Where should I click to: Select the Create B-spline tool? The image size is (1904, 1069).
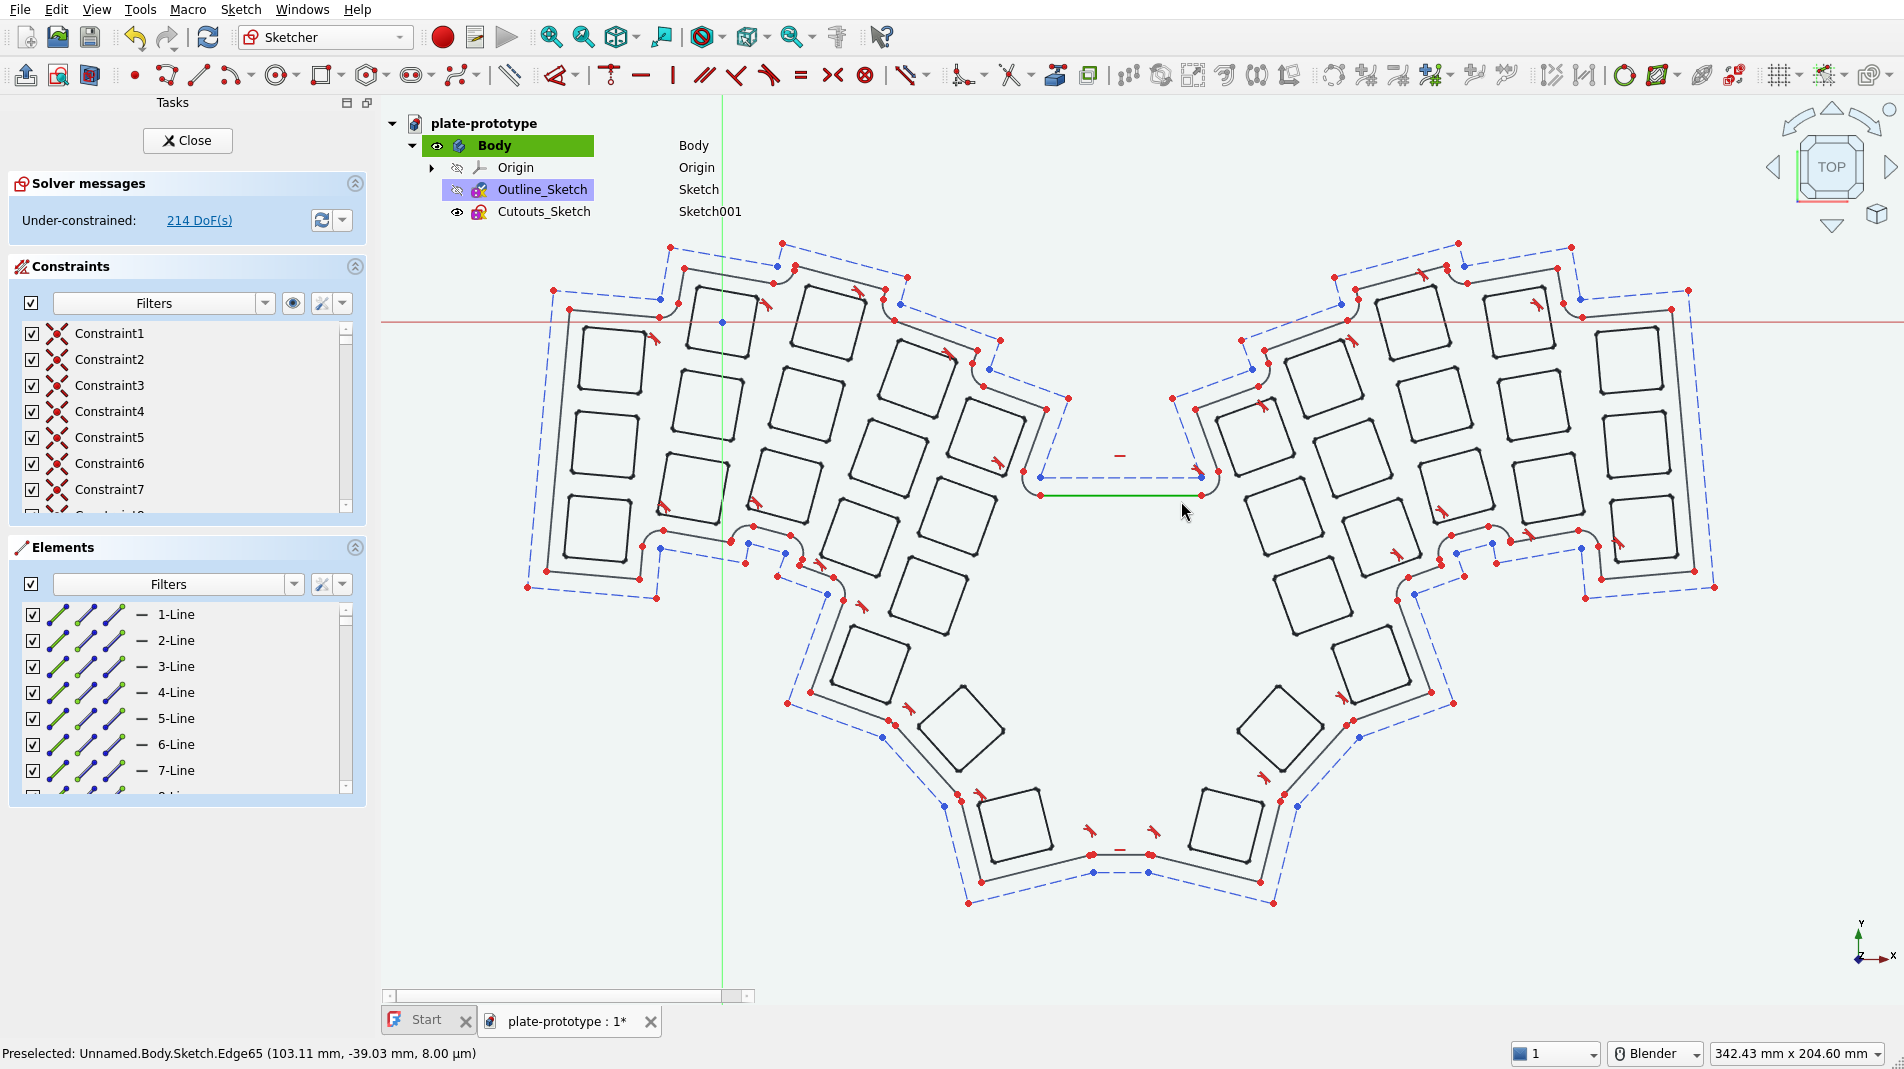458,75
